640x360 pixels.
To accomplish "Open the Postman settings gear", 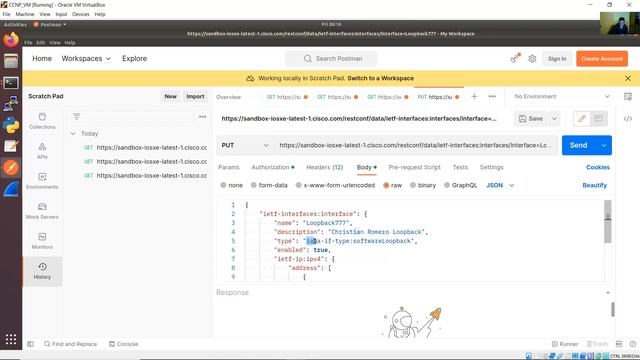I will (532, 59).
